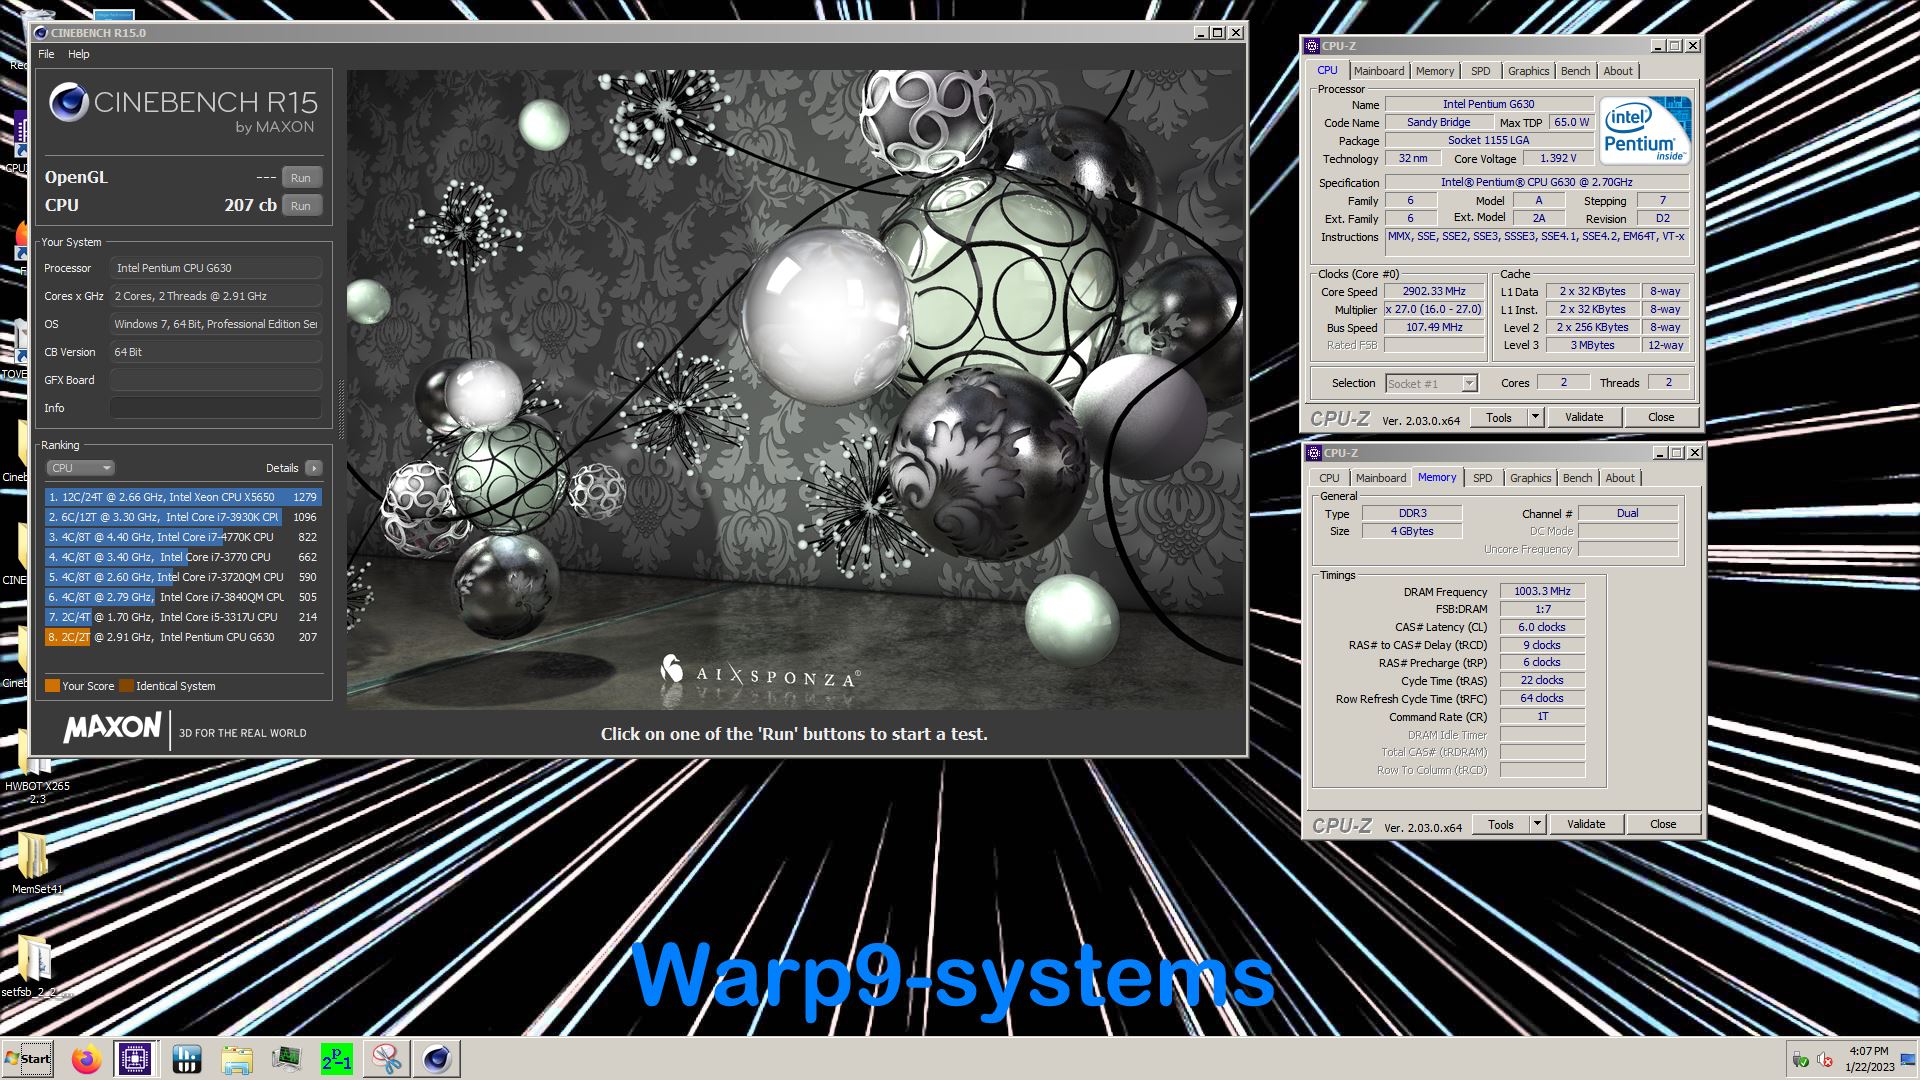Screen dimensions: 1920x1080
Task: Open the Prime95 green taskbar icon
Action: tap(337, 1059)
